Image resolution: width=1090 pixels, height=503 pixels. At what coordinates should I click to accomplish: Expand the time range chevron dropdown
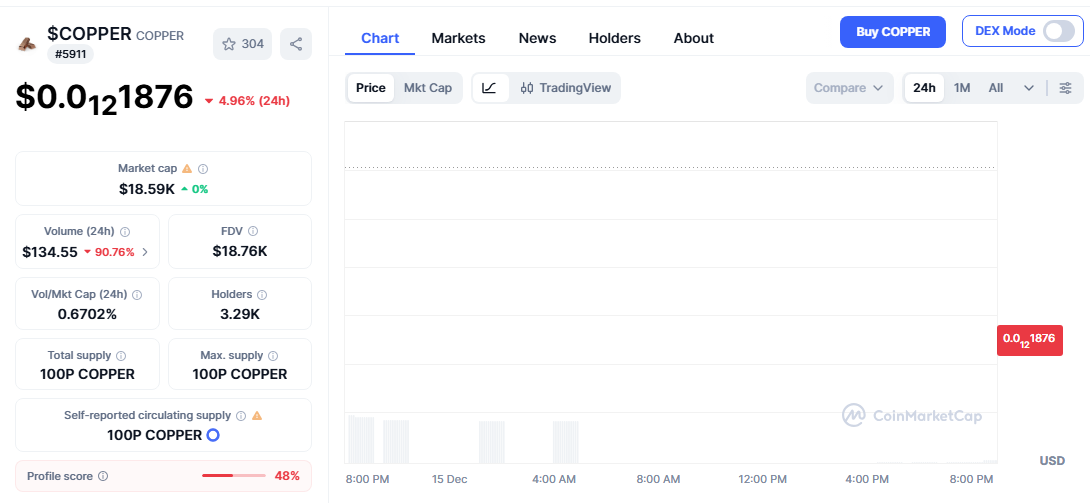tap(1029, 88)
